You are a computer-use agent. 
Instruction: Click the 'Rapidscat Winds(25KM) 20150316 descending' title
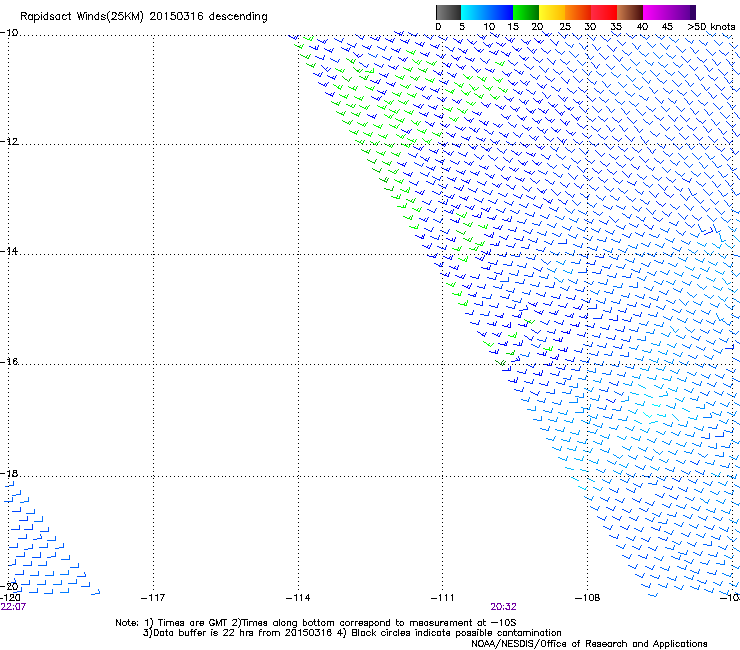coord(144,17)
